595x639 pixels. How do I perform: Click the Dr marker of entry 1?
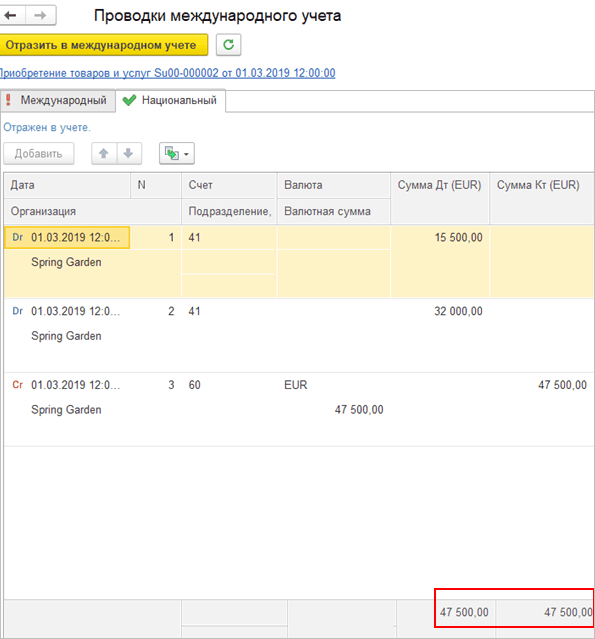pos(18,237)
